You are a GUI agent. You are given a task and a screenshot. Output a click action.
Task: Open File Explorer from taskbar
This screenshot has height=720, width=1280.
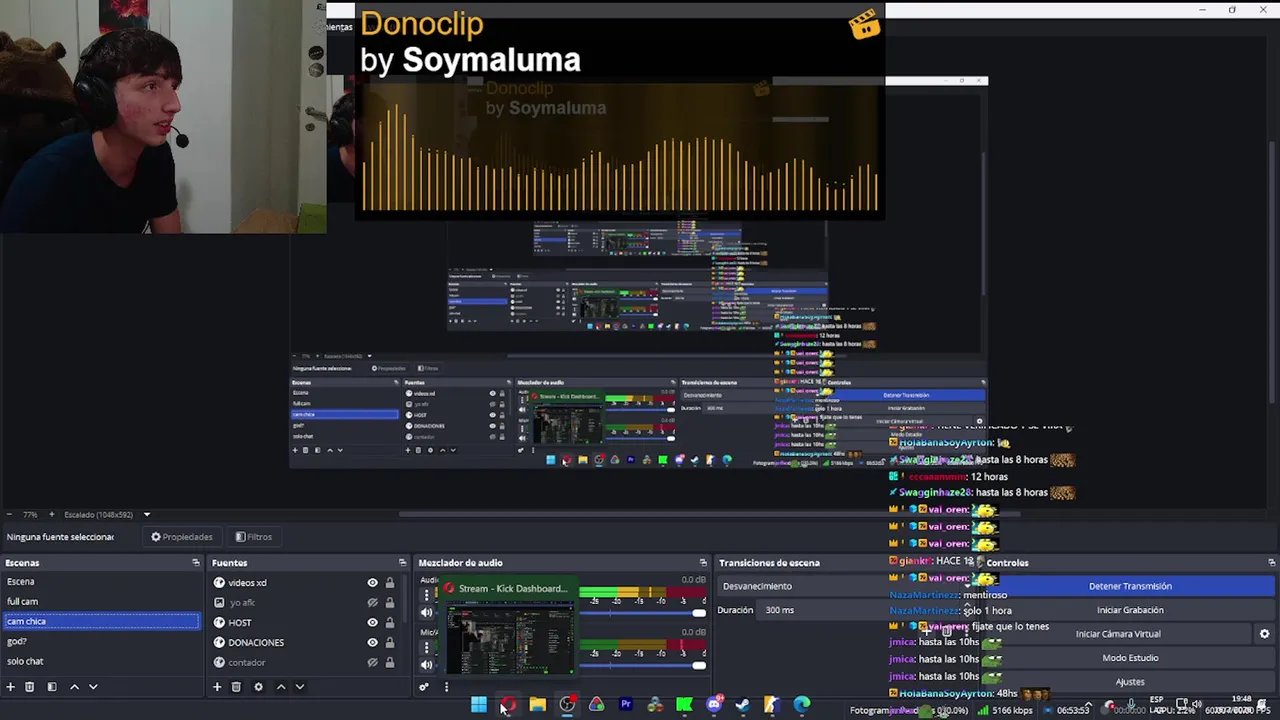538,705
